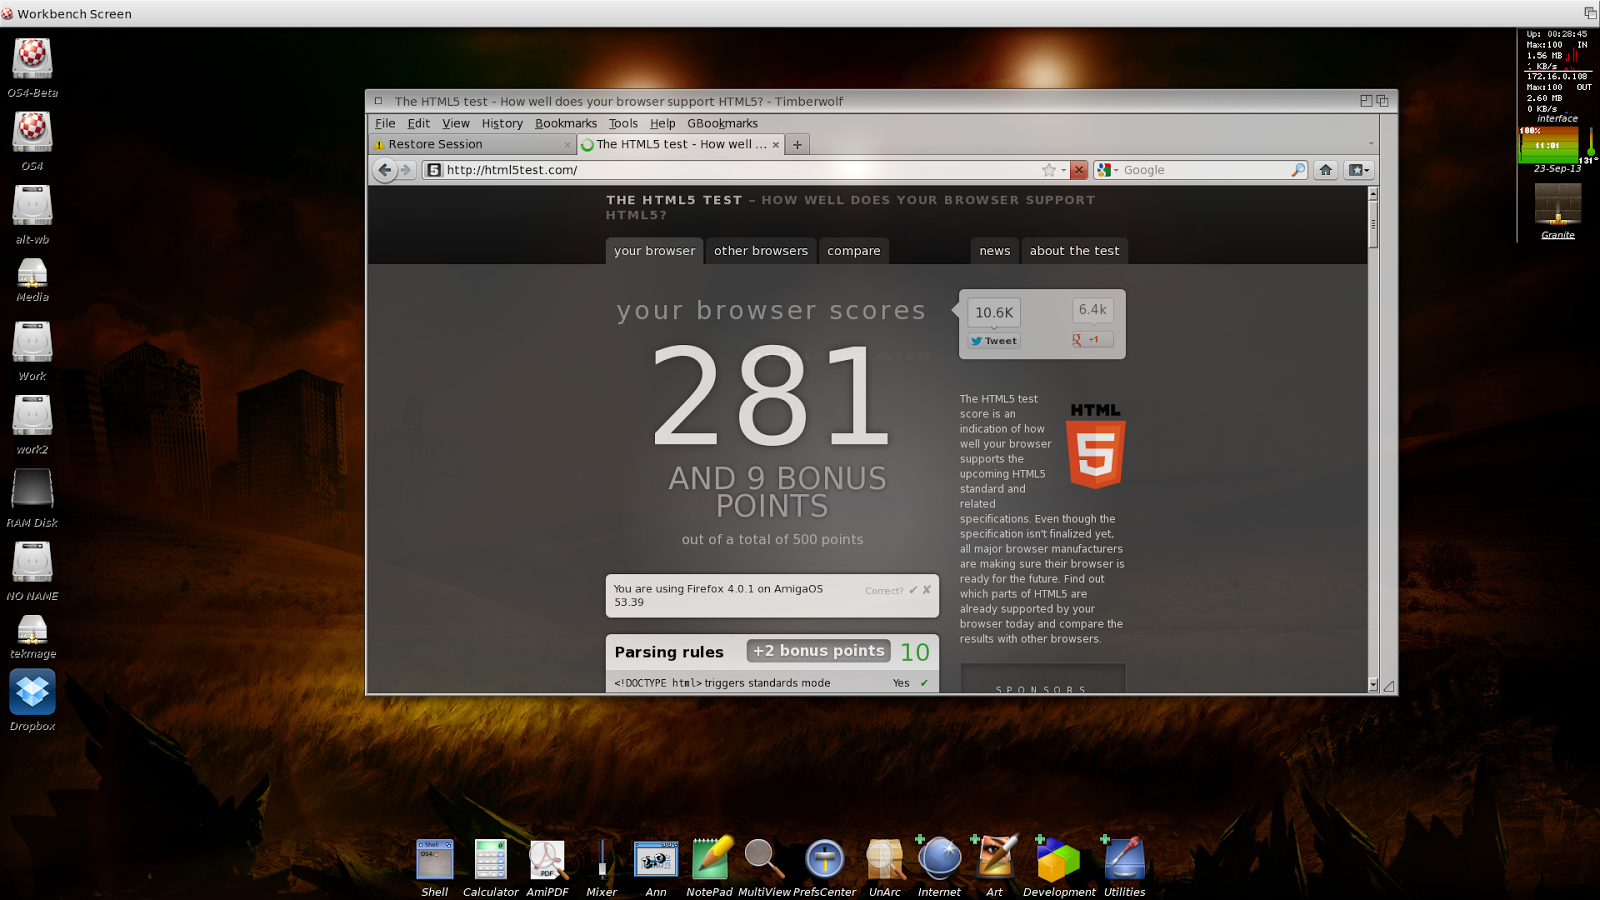1600x900 pixels.
Task: Open PrefsCenter from the dock
Action: click(x=825, y=859)
